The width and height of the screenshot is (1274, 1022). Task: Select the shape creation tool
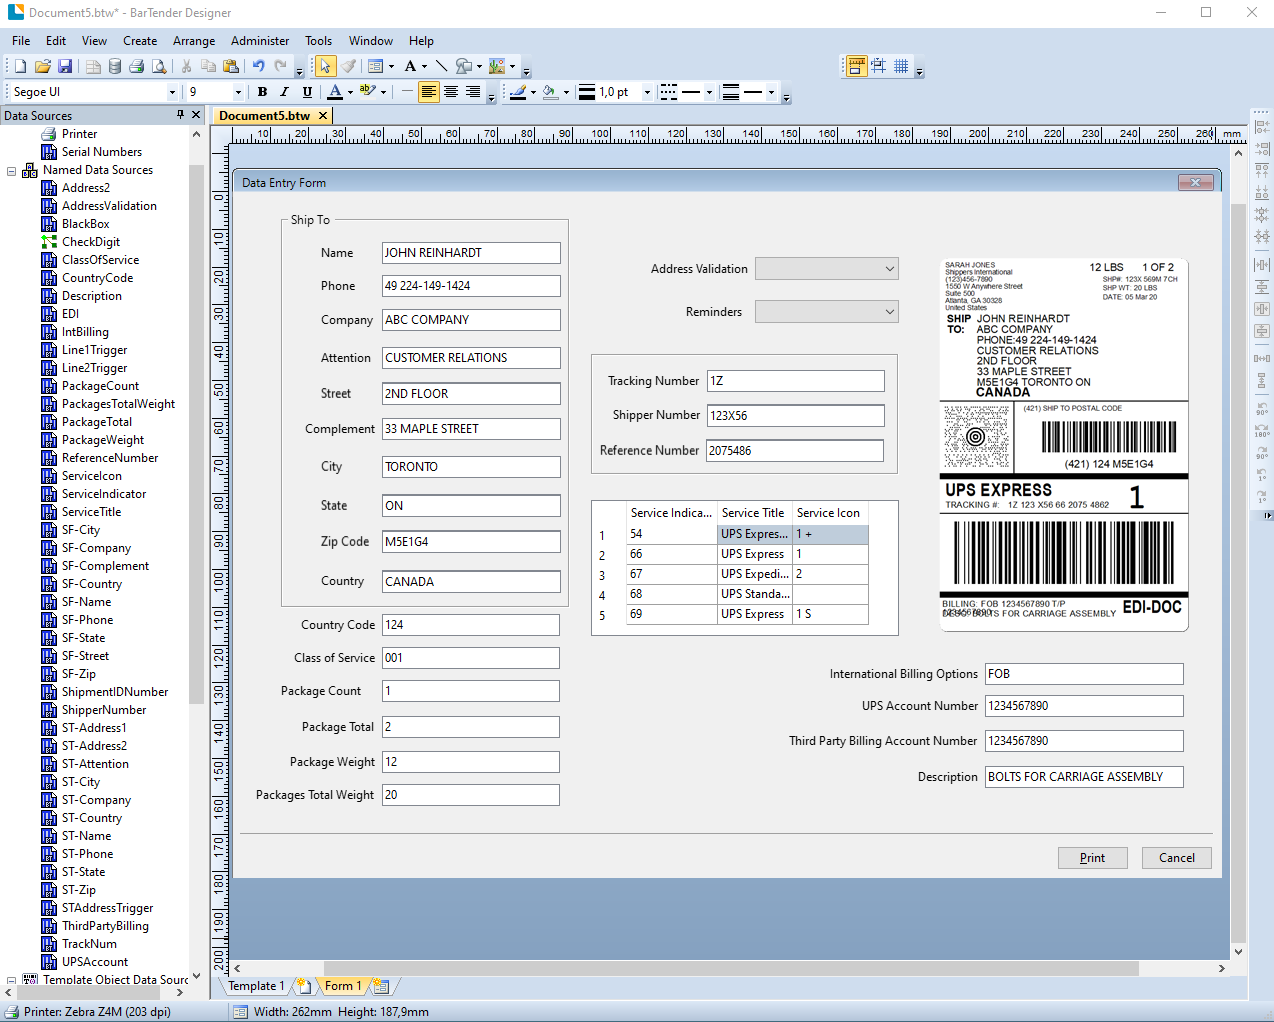tap(463, 66)
